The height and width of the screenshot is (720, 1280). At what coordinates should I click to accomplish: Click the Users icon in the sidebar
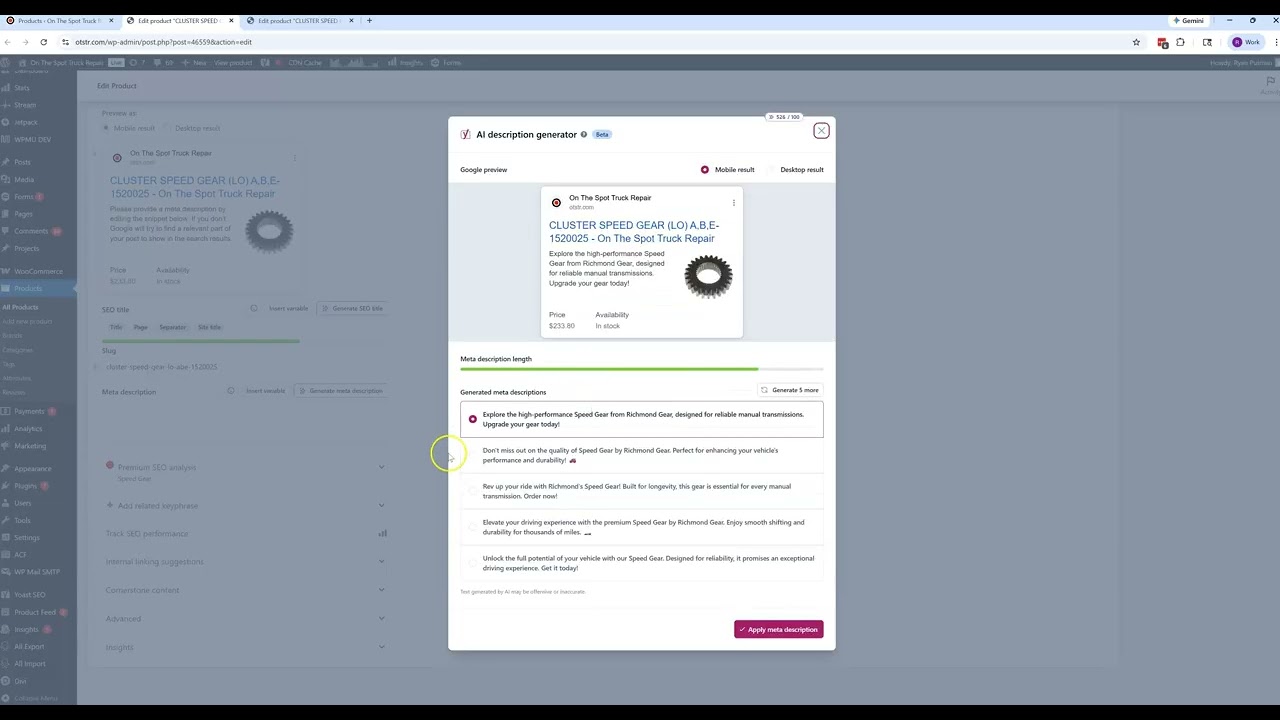click(6, 503)
